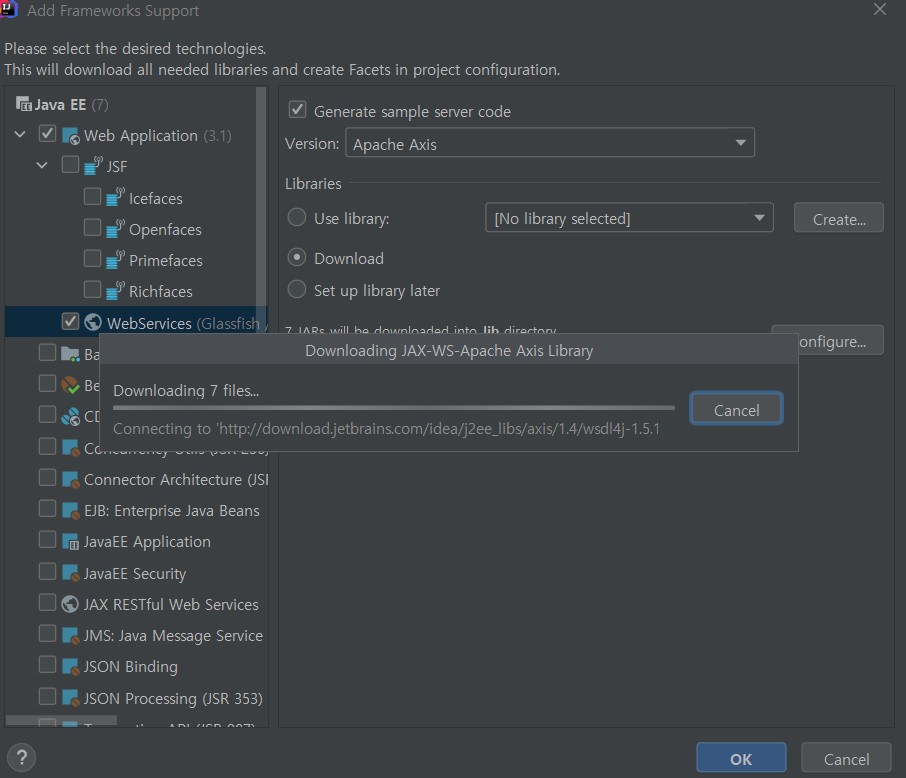Confirm with the OK button
The height and width of the screenshot is (778, 906).
[741, 758]
